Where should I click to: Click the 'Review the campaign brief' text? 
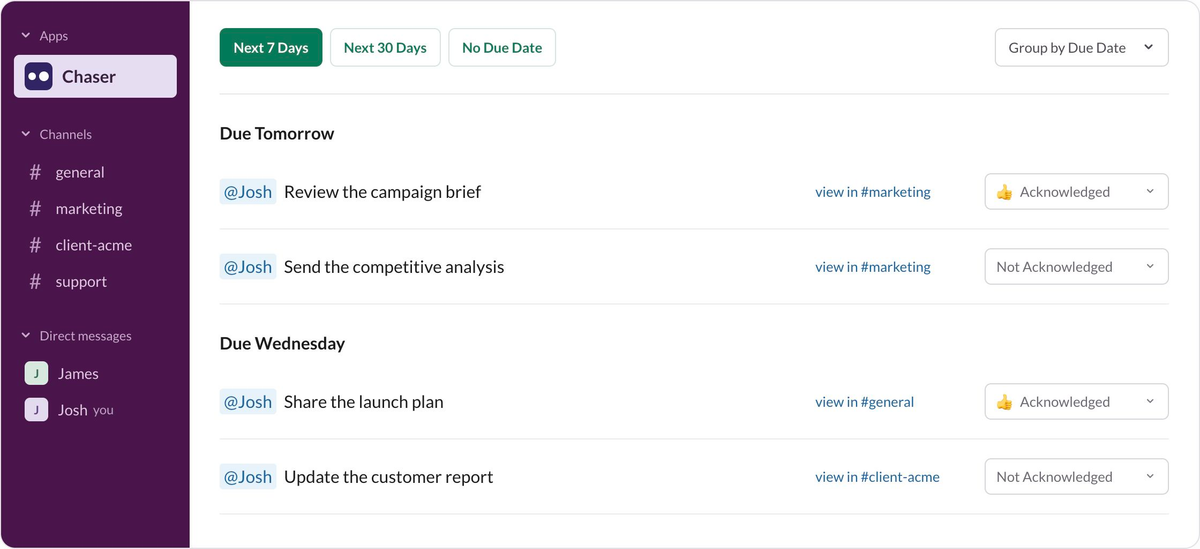(382, 192)
